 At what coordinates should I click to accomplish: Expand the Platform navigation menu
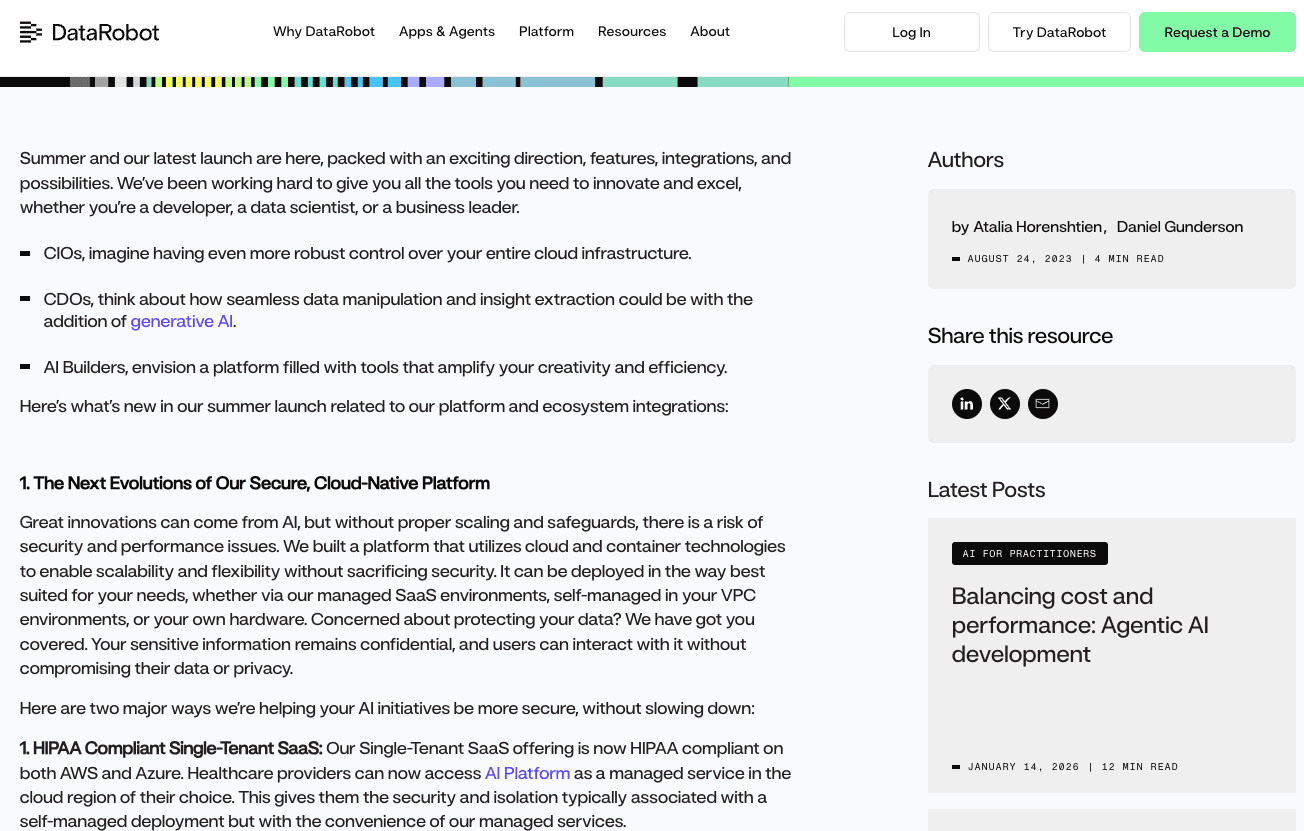[546, 32]
